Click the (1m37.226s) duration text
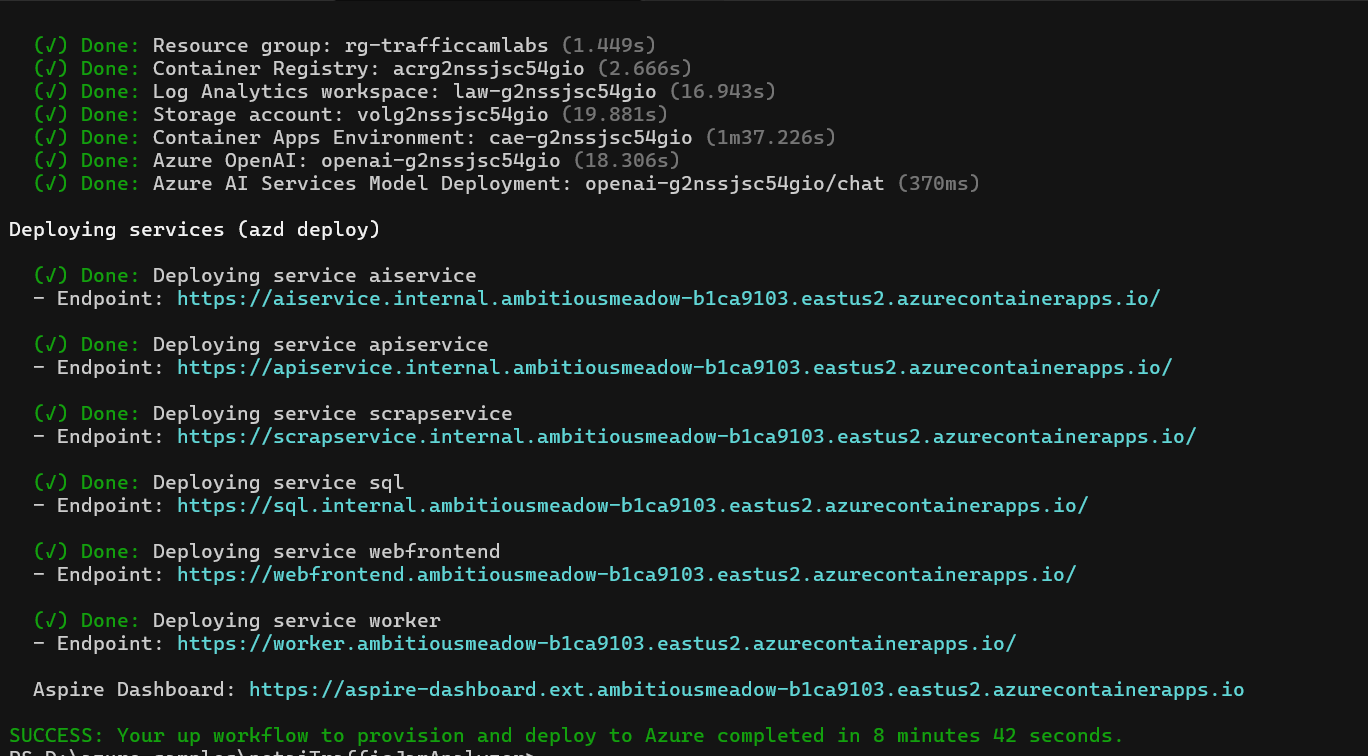 [x=771, y=137]
